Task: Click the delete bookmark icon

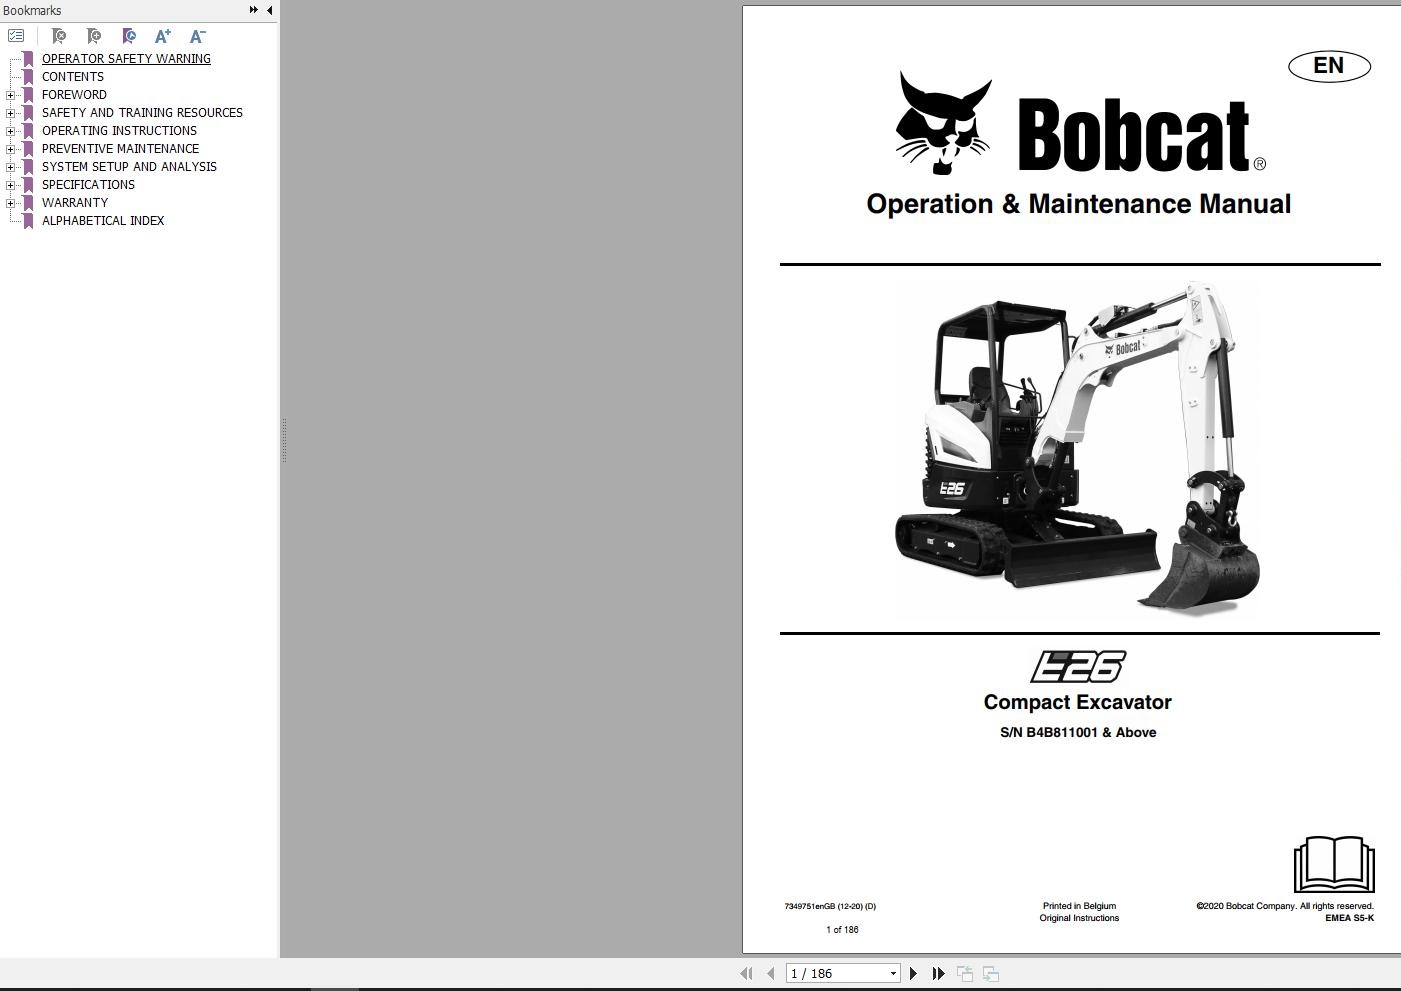Action: pyautogui.click(x=59, y=36)
